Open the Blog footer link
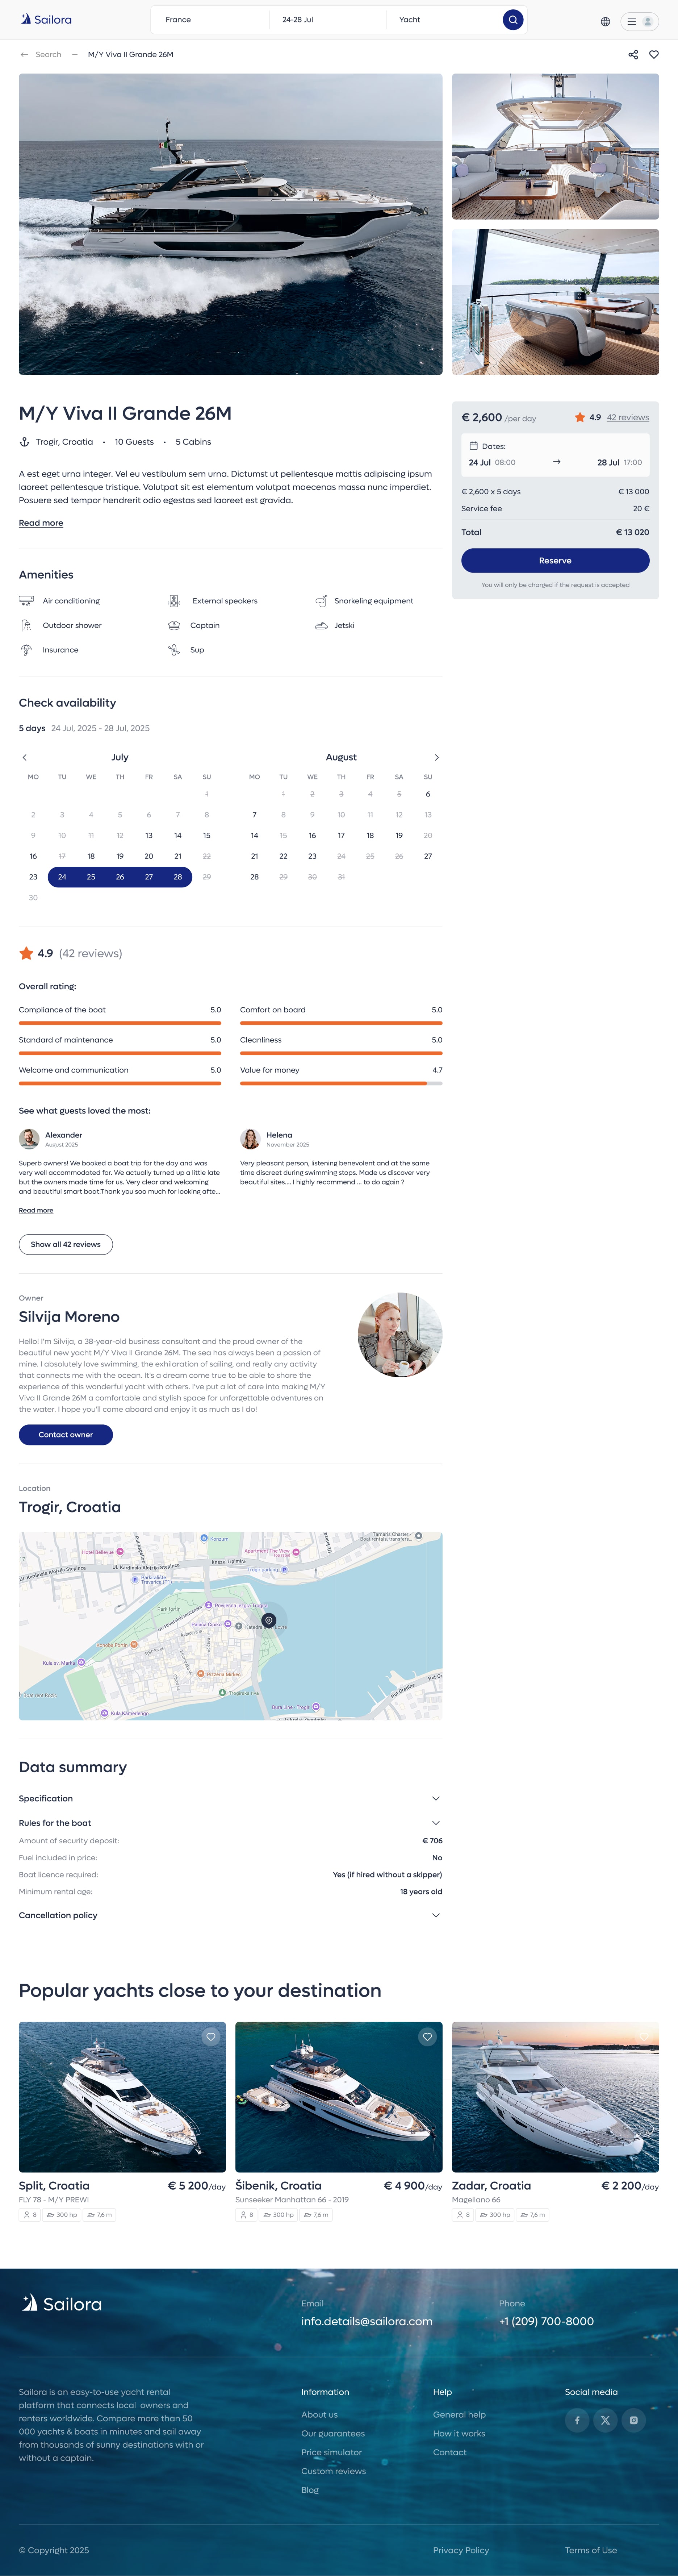The width and height of the screenshot is (678, 2576). [310, 2490]
